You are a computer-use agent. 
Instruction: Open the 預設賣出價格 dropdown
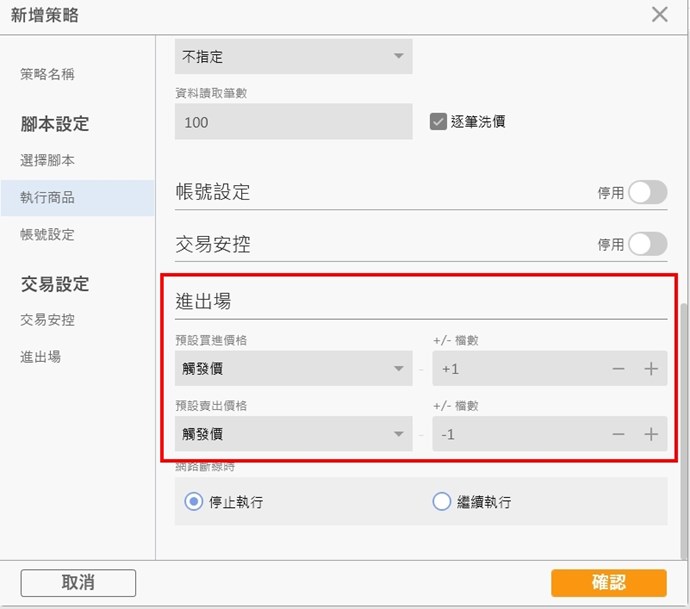[293, 434]
